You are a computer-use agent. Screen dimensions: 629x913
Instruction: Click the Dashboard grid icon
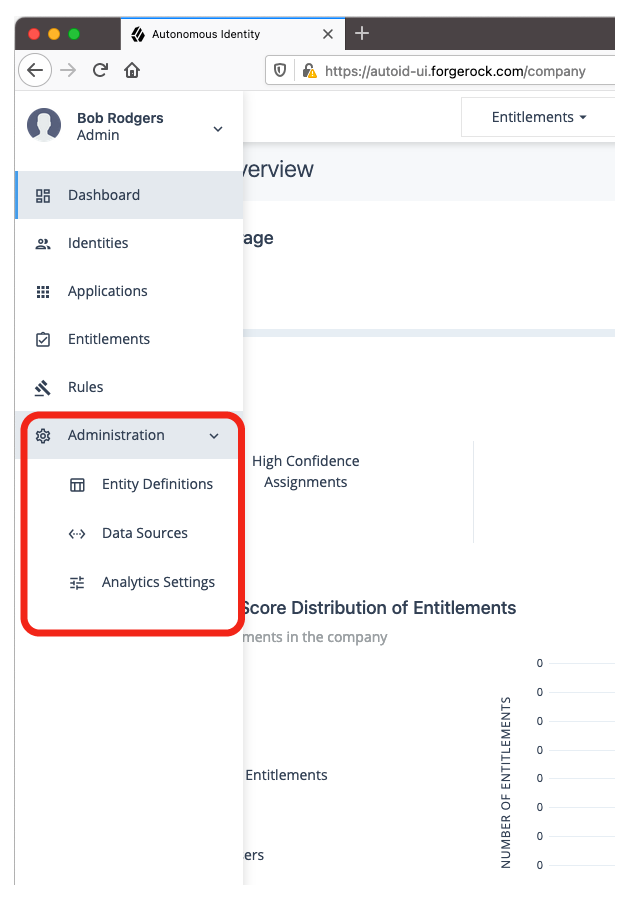[43, 196]
